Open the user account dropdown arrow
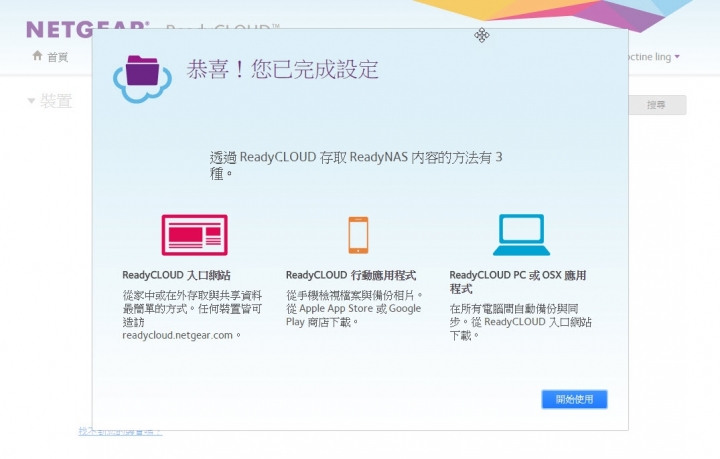 pyautogui.click(x=677, y=57)
